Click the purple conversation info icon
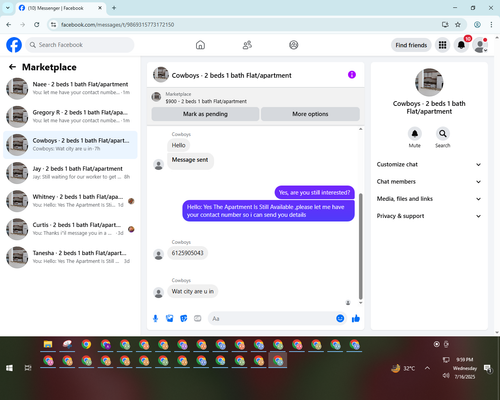This screenshot has height=400, width=500. (x=352, y=75)
